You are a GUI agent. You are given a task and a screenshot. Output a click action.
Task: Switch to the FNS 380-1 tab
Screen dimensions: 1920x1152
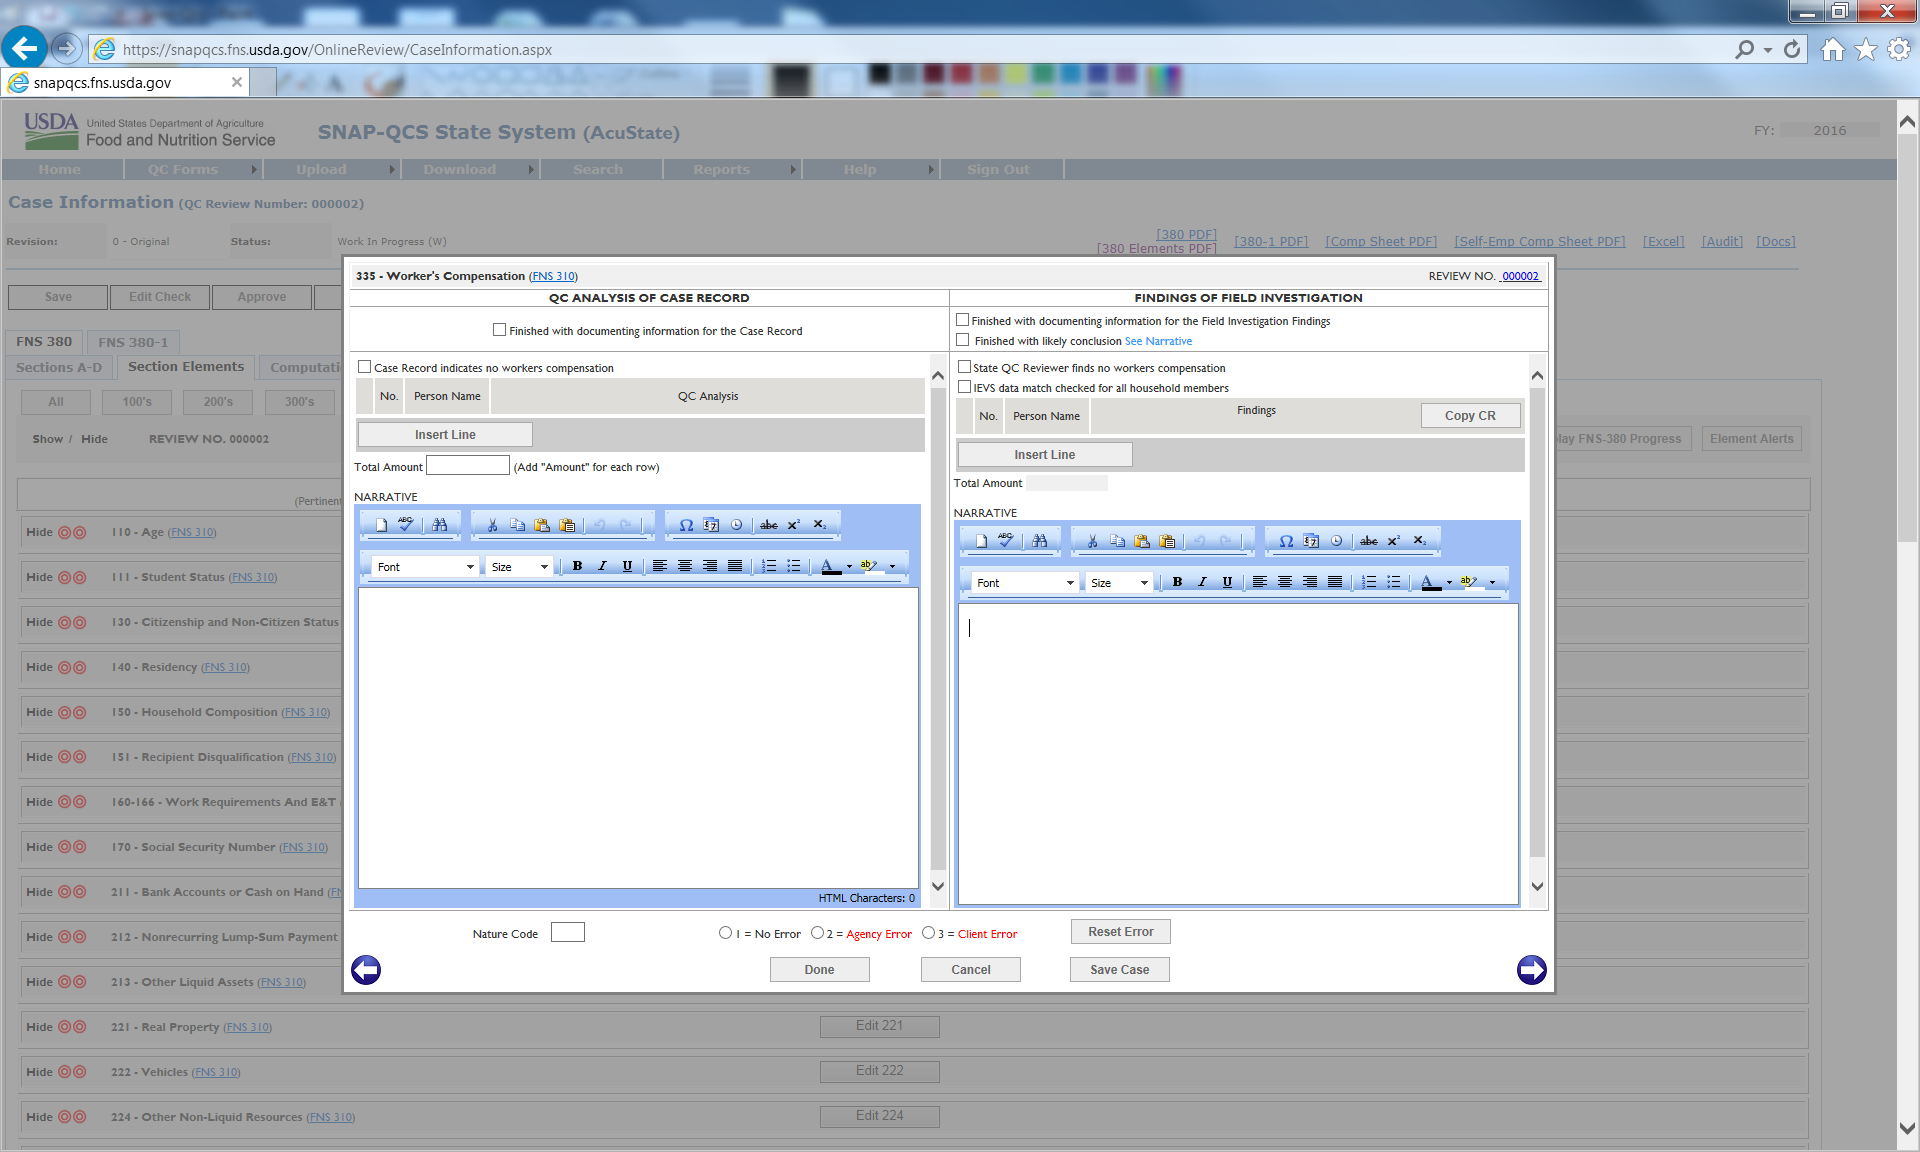click(133, 342)
